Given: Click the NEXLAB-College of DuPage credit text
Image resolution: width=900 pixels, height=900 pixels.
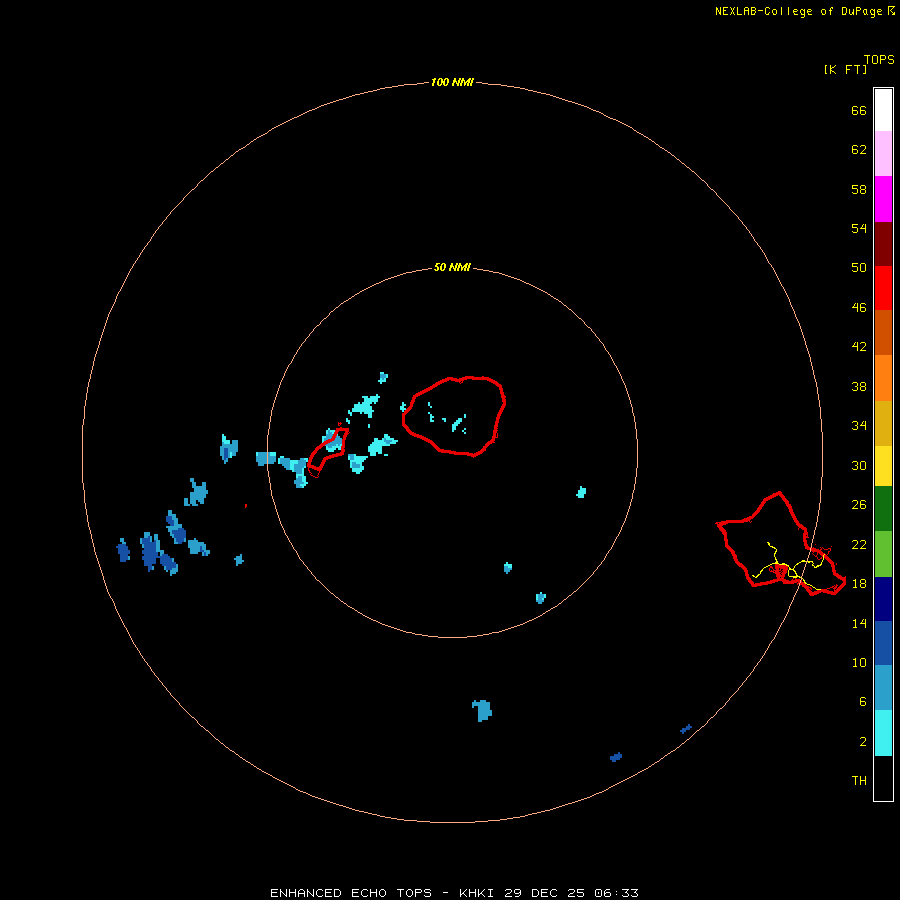Looking at the screenshot, I should tap(804, 11).
